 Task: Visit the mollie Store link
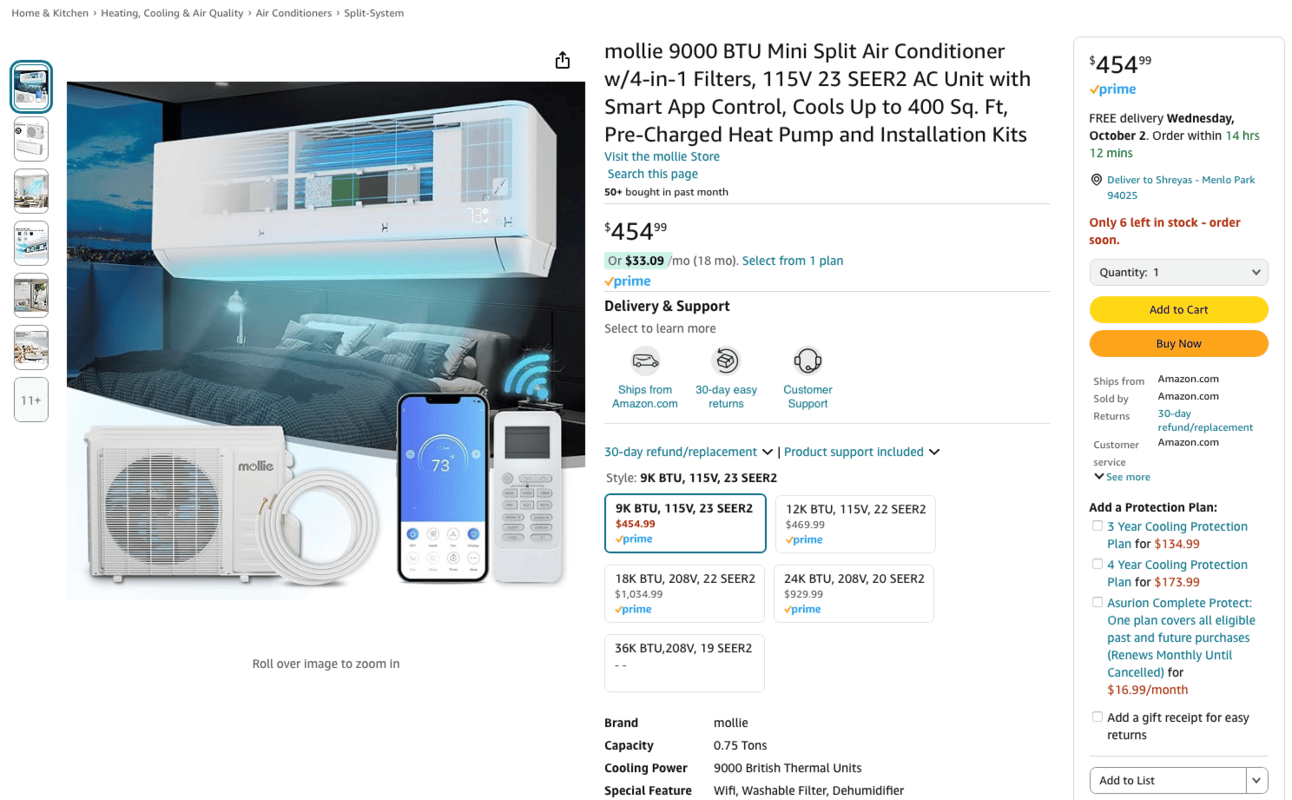[662, 156]
